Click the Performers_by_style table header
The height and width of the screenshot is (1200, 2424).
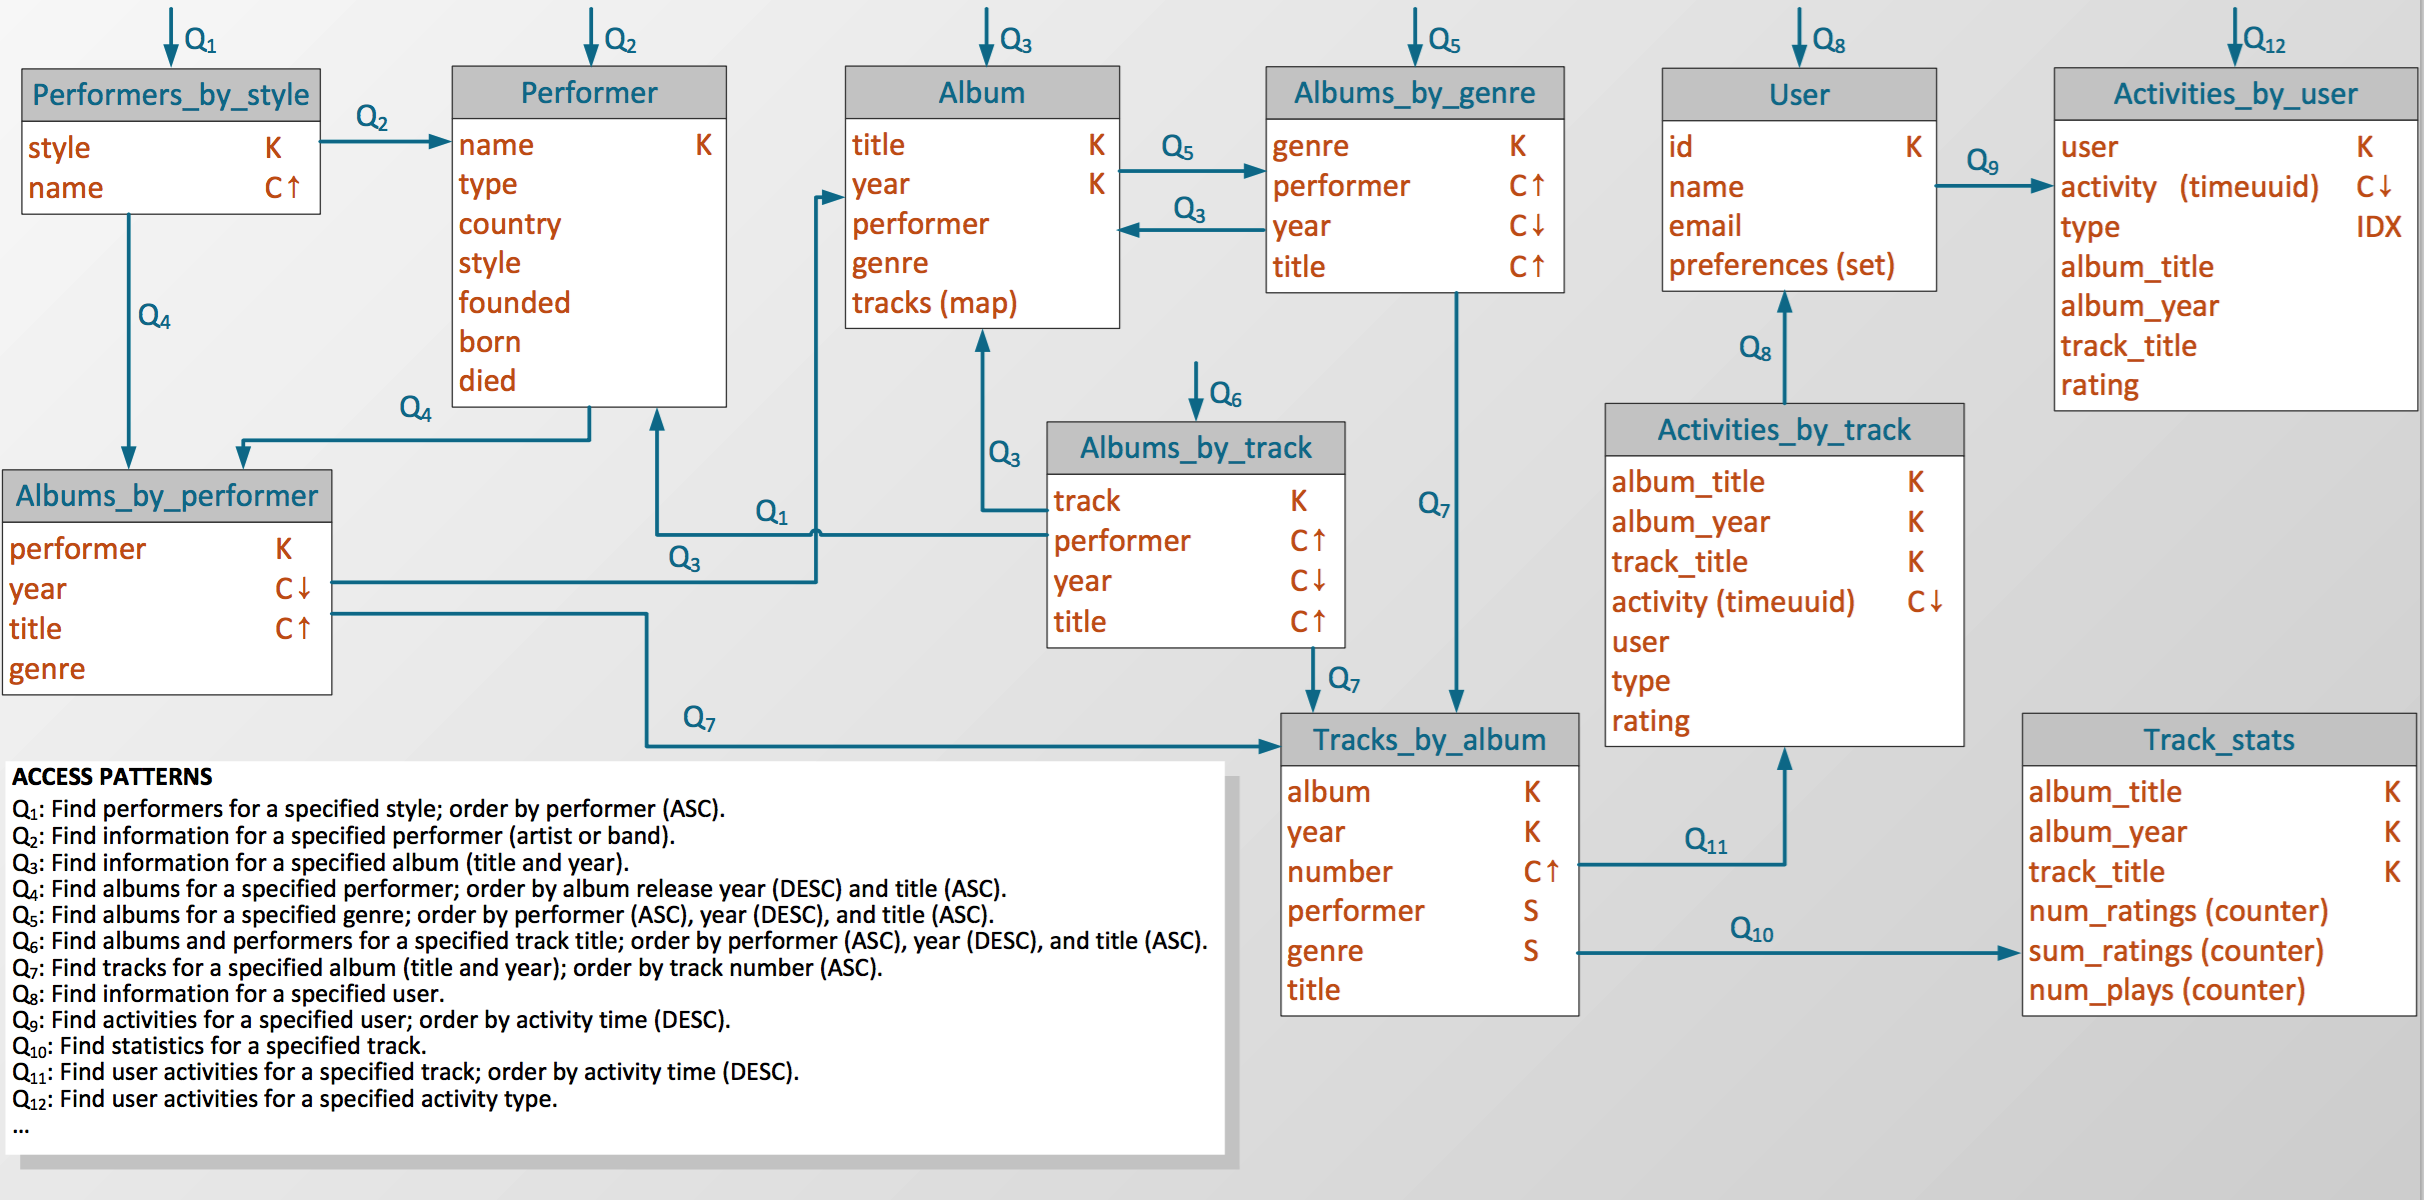170,95
